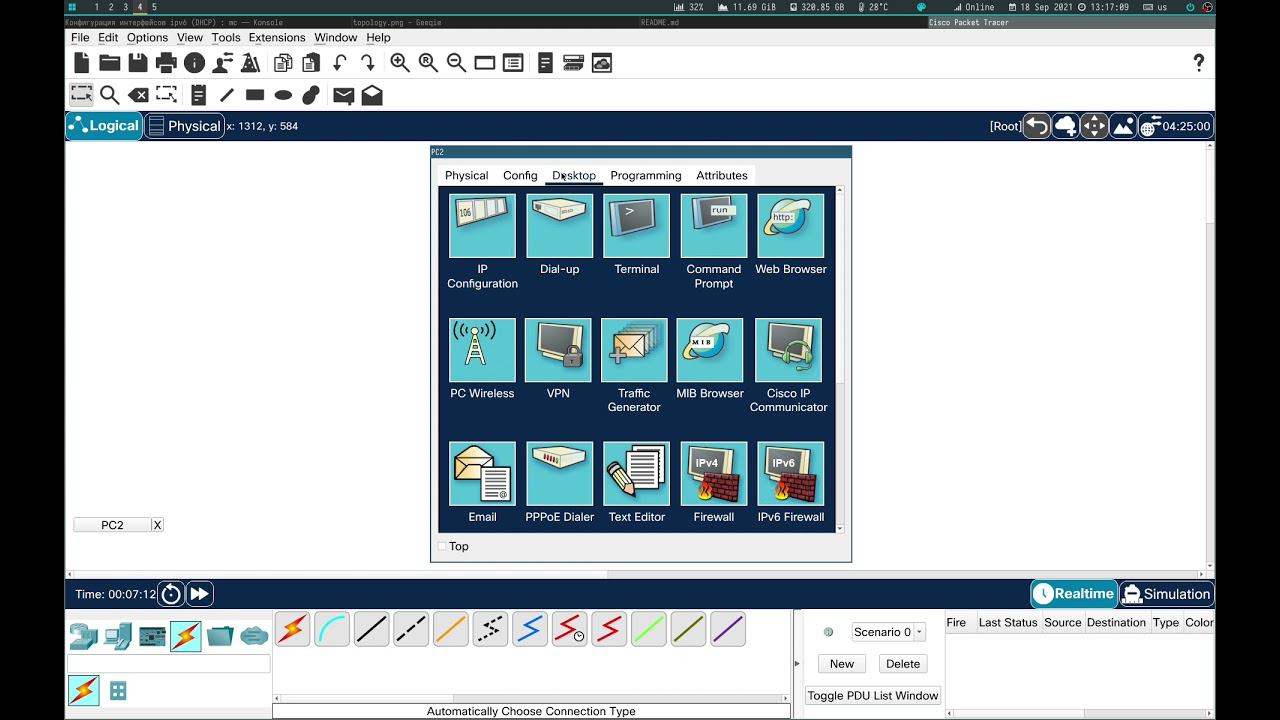The image size is (1280, 720).
Task: Open the Activity Wizard icon
Action: pos(250,63)
